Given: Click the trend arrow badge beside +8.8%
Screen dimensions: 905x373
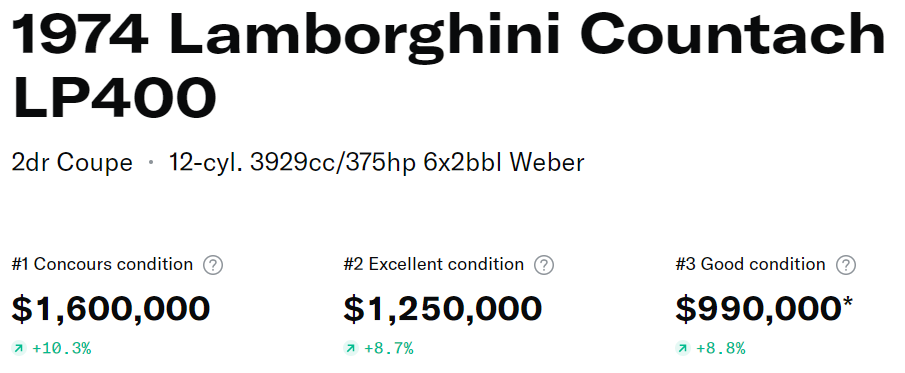Looking at the screenshot, I should (683, 348).
